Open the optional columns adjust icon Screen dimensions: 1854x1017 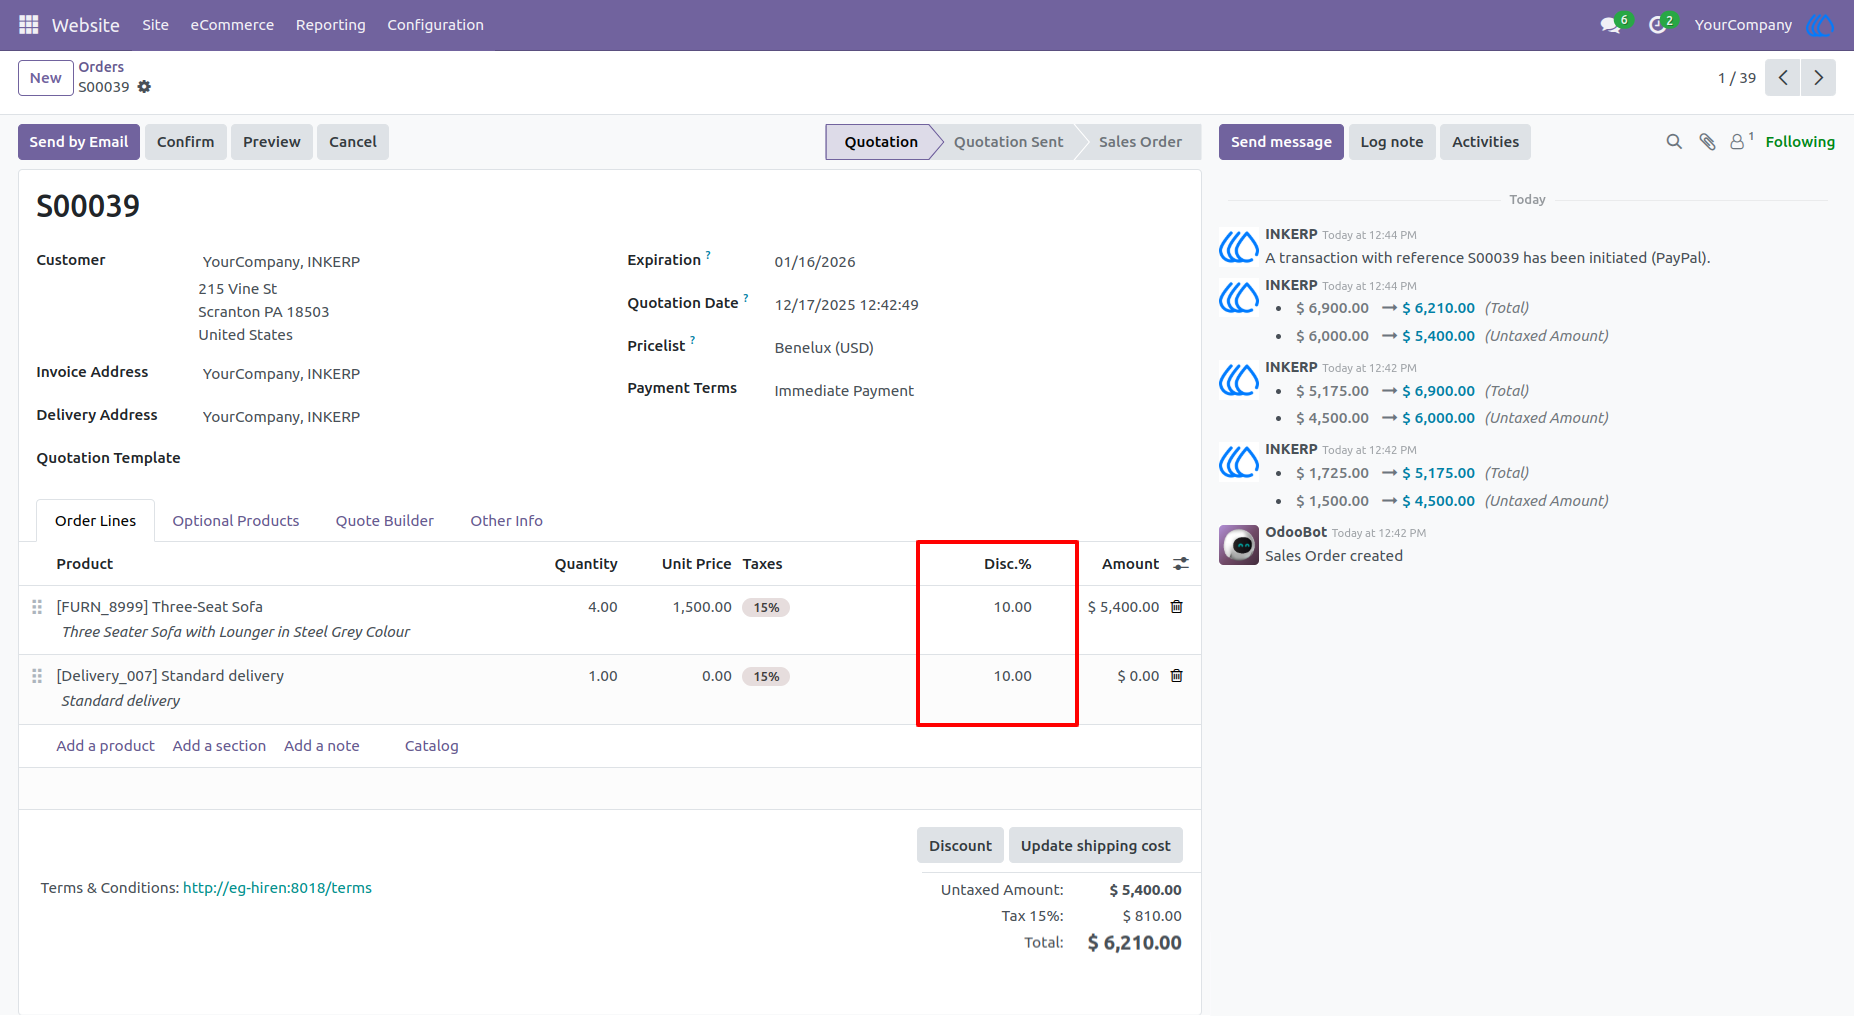click(1181, 564)
